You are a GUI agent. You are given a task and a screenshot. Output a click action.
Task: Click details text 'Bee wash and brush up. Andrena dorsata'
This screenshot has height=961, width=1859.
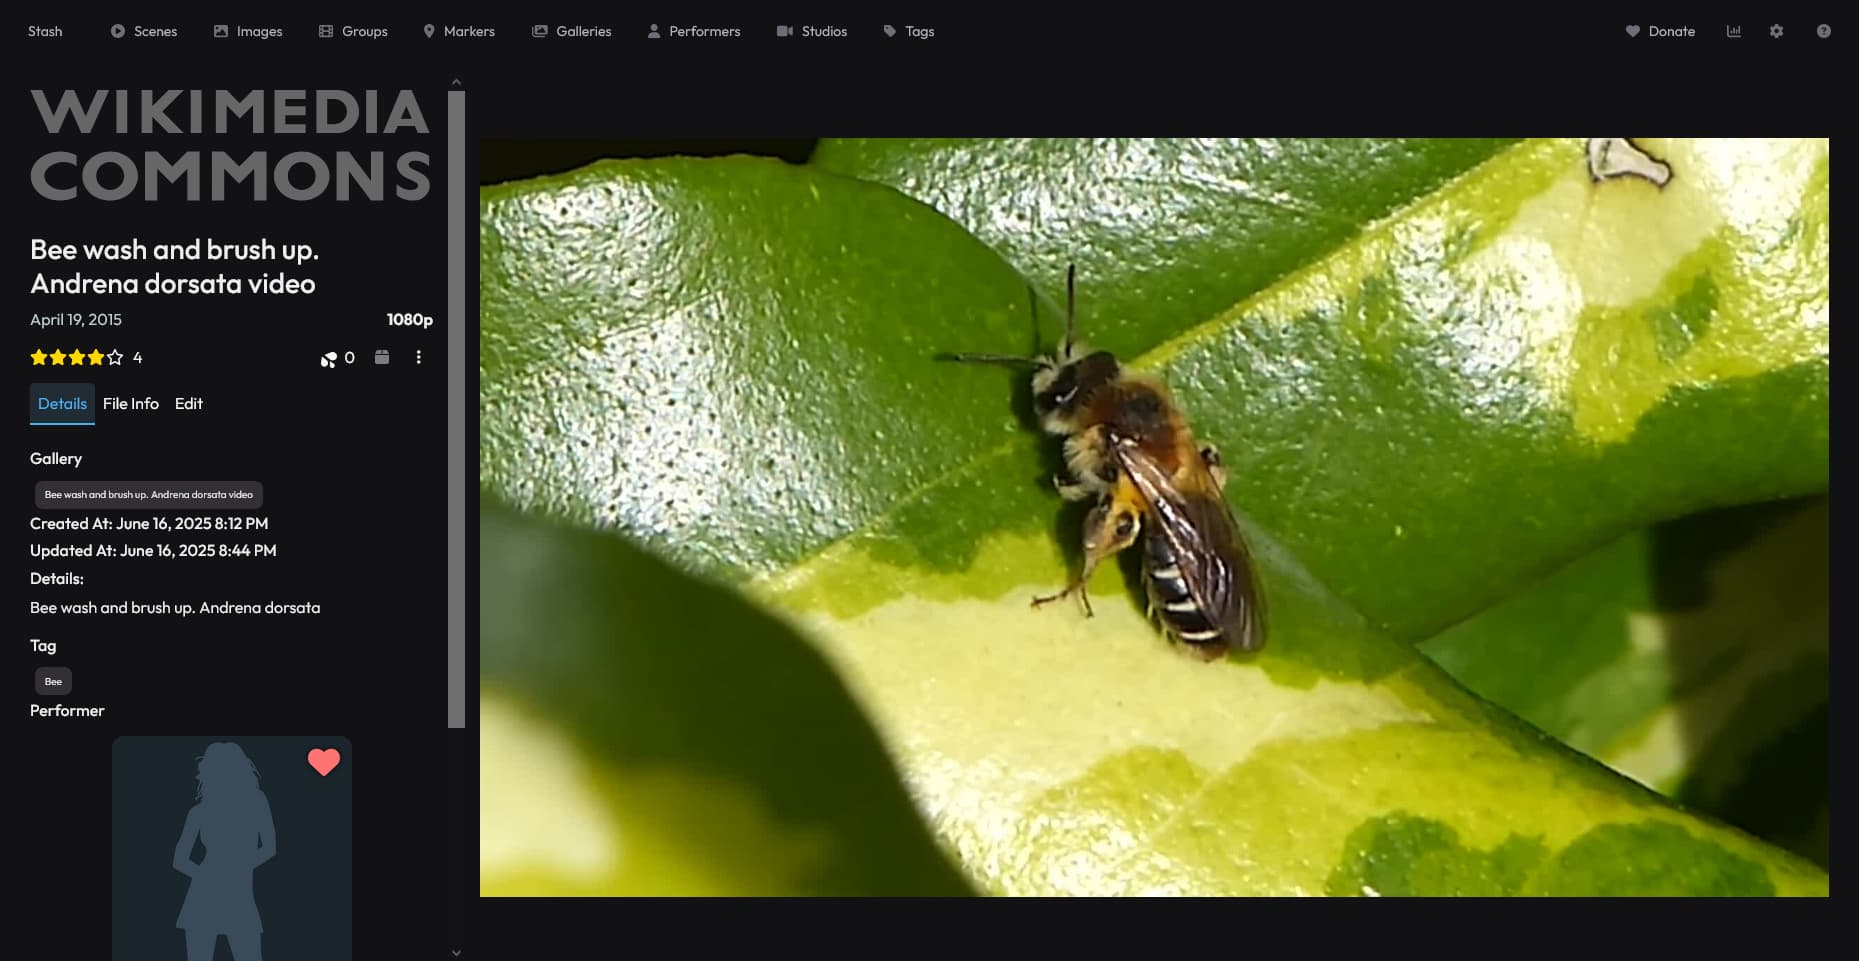(175, 607)
